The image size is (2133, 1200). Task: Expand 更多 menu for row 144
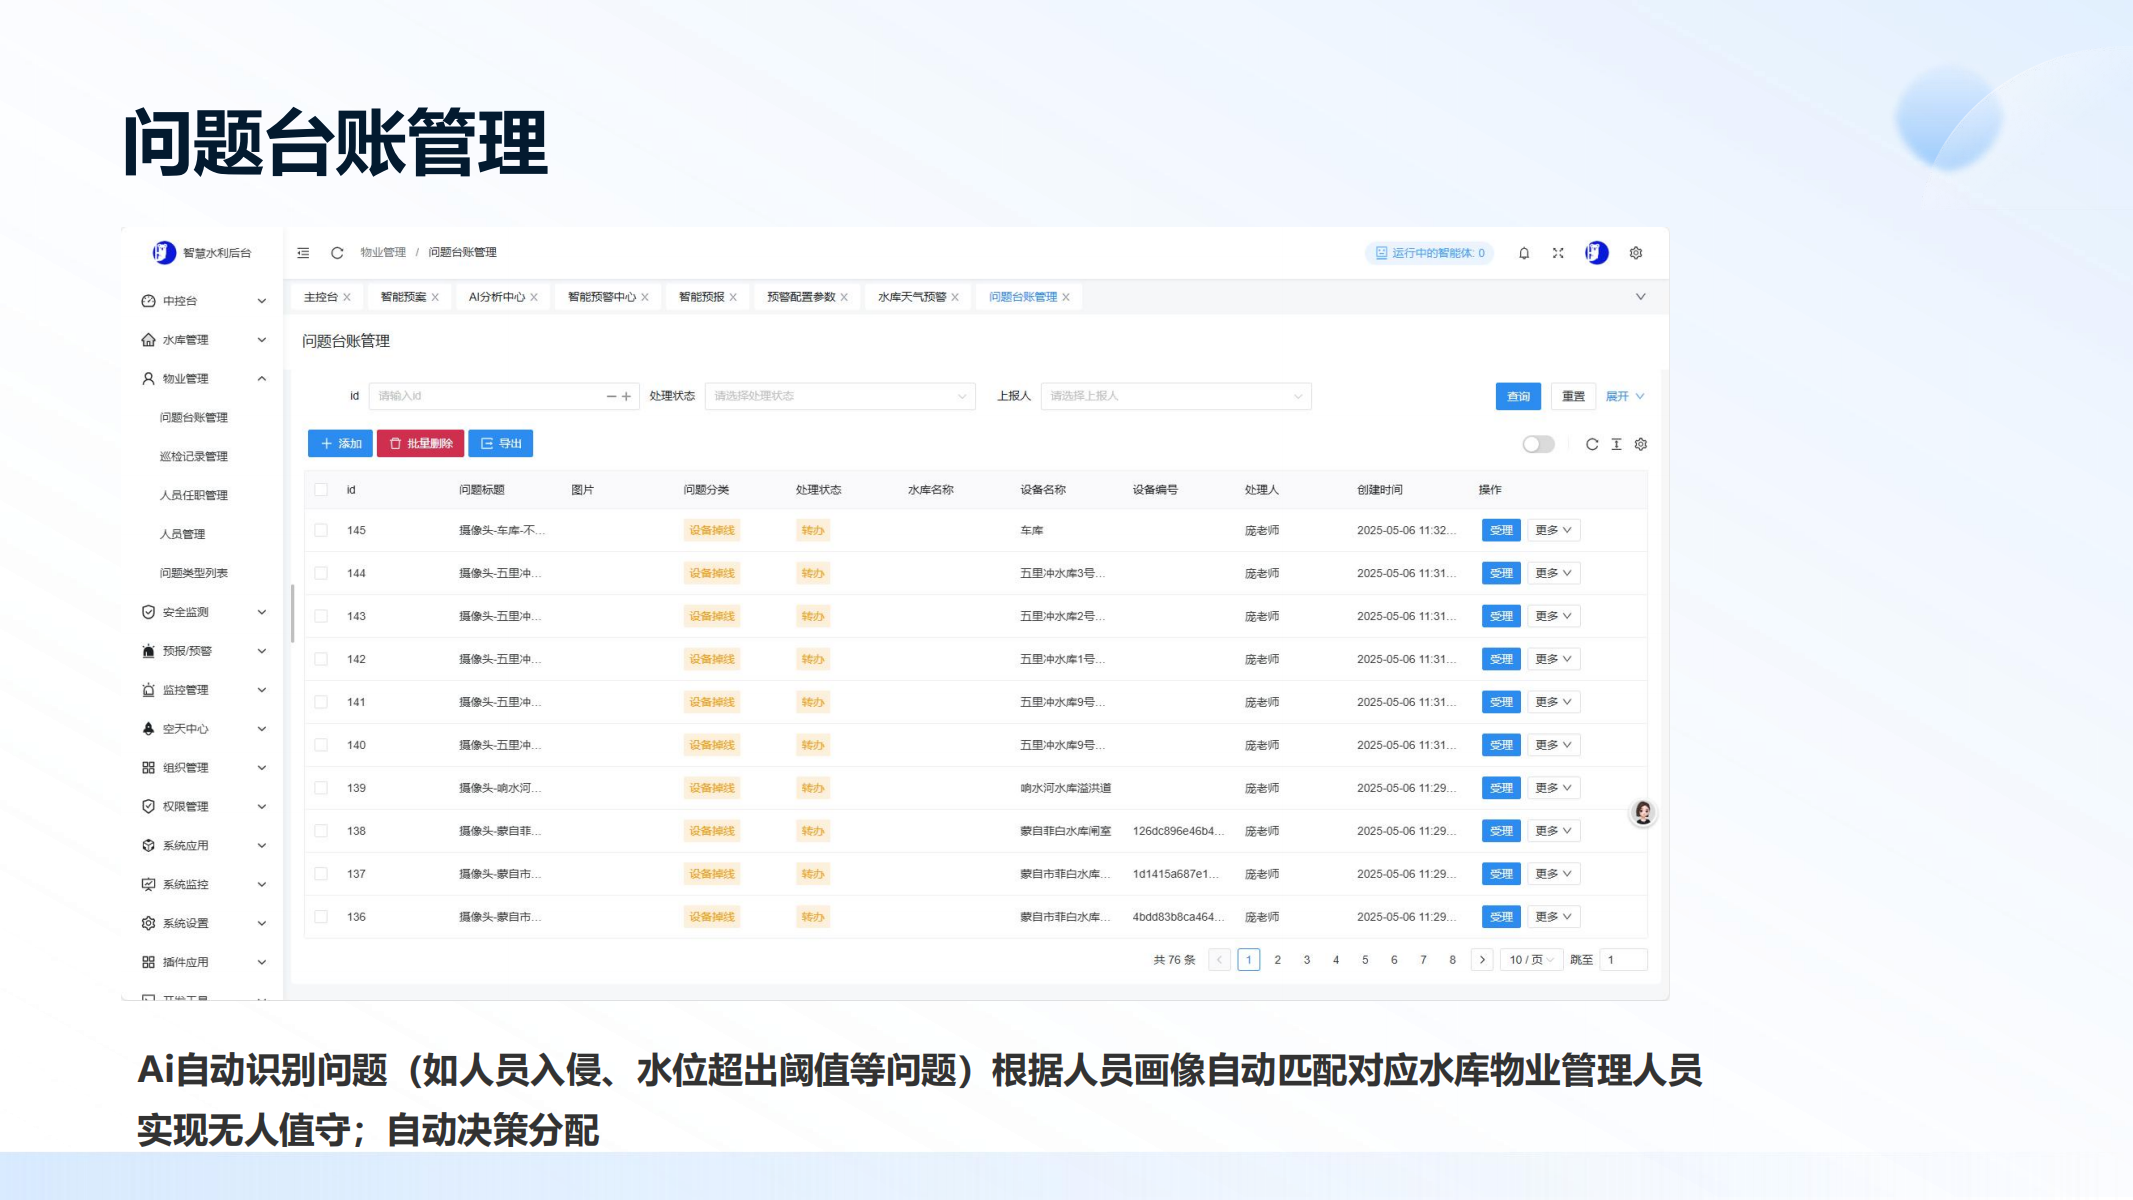point(1553,573)
